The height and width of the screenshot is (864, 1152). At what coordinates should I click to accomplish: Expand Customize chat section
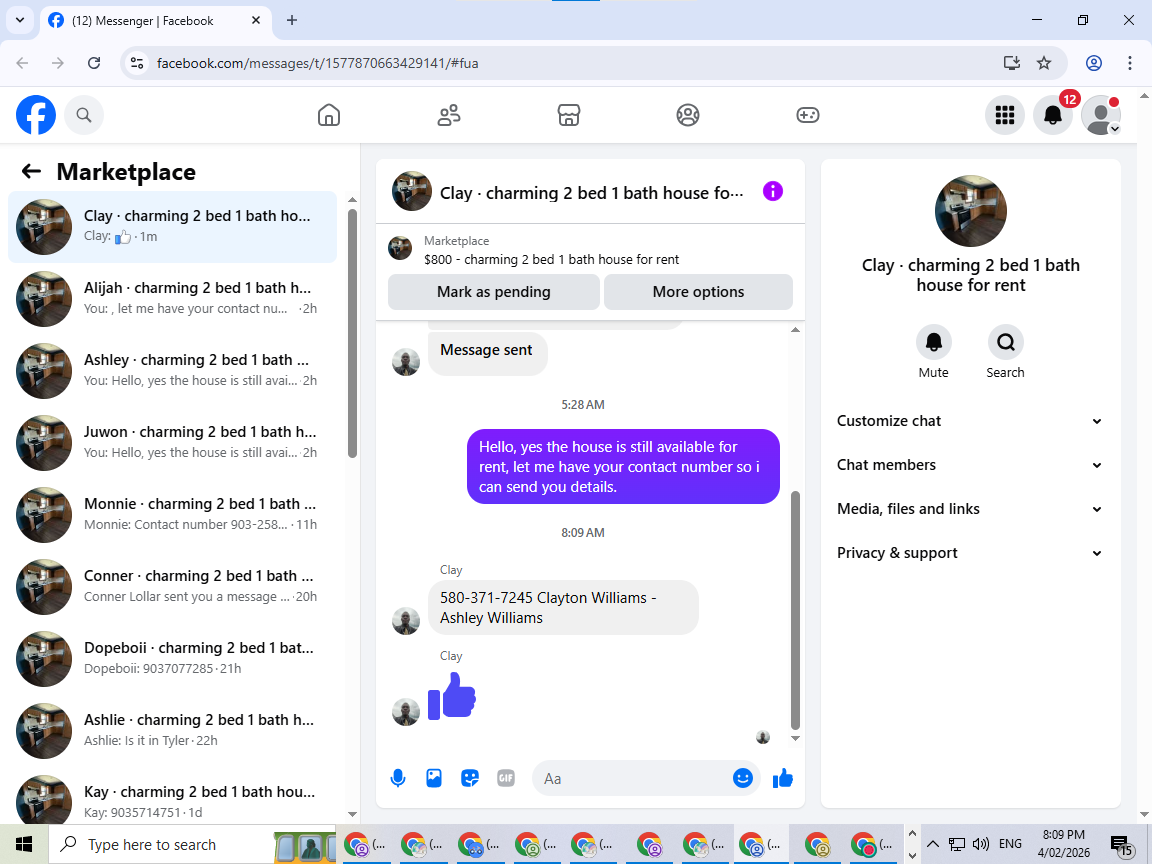click(971, 421)
